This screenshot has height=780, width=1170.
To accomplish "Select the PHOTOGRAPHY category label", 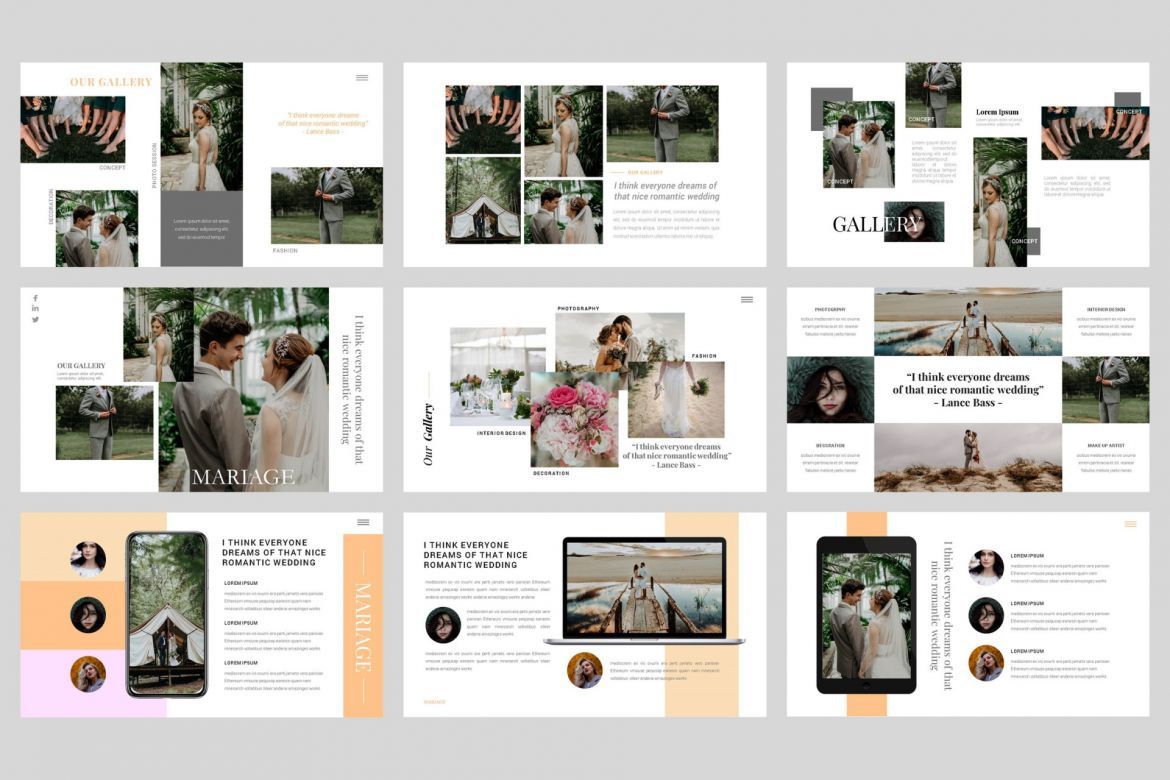I will pos(578,310).
